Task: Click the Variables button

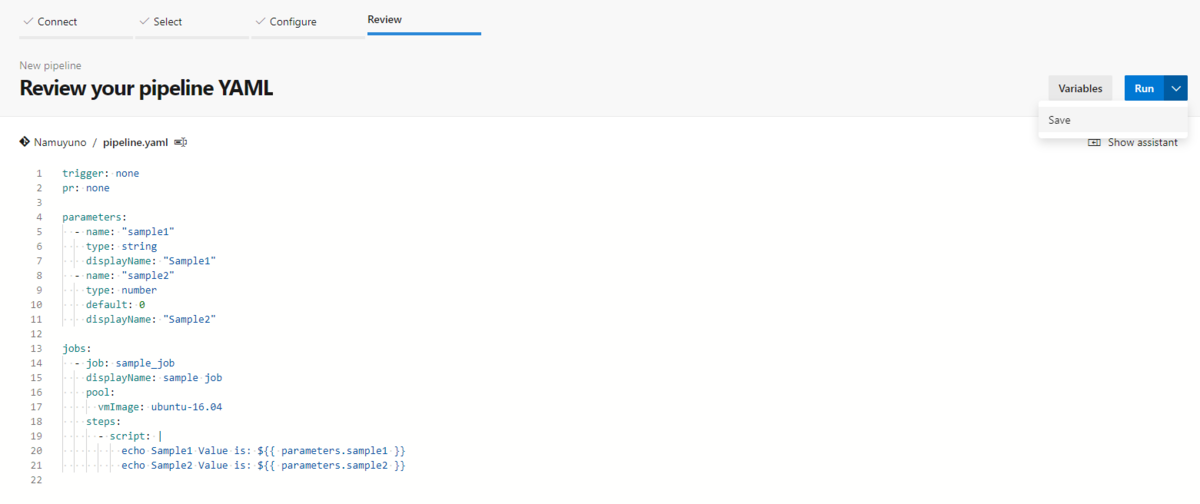Action: 1080,88
